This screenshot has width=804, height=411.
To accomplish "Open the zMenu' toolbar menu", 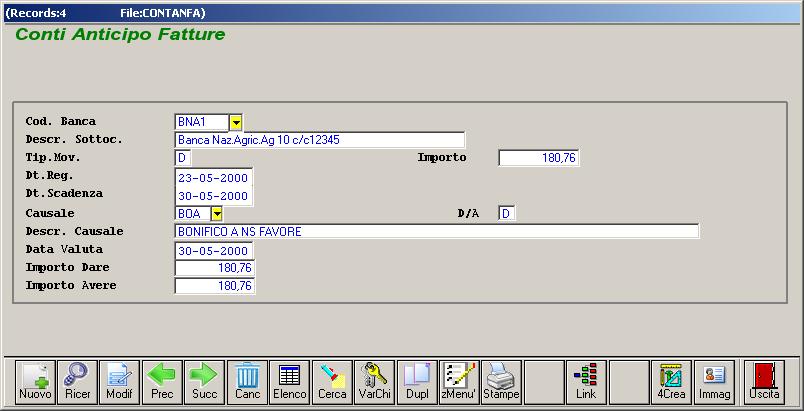I will click(459, 381).
